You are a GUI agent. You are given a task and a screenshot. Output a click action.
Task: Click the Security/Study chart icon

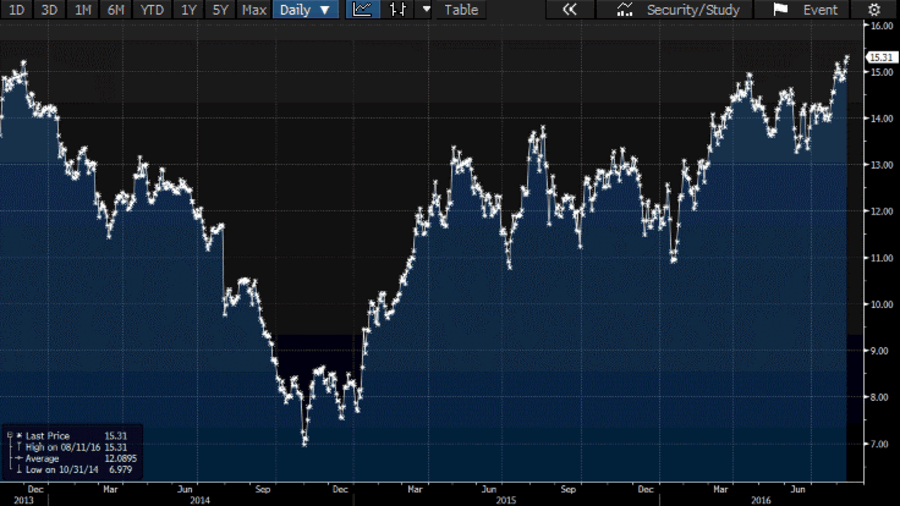[624, 10]
